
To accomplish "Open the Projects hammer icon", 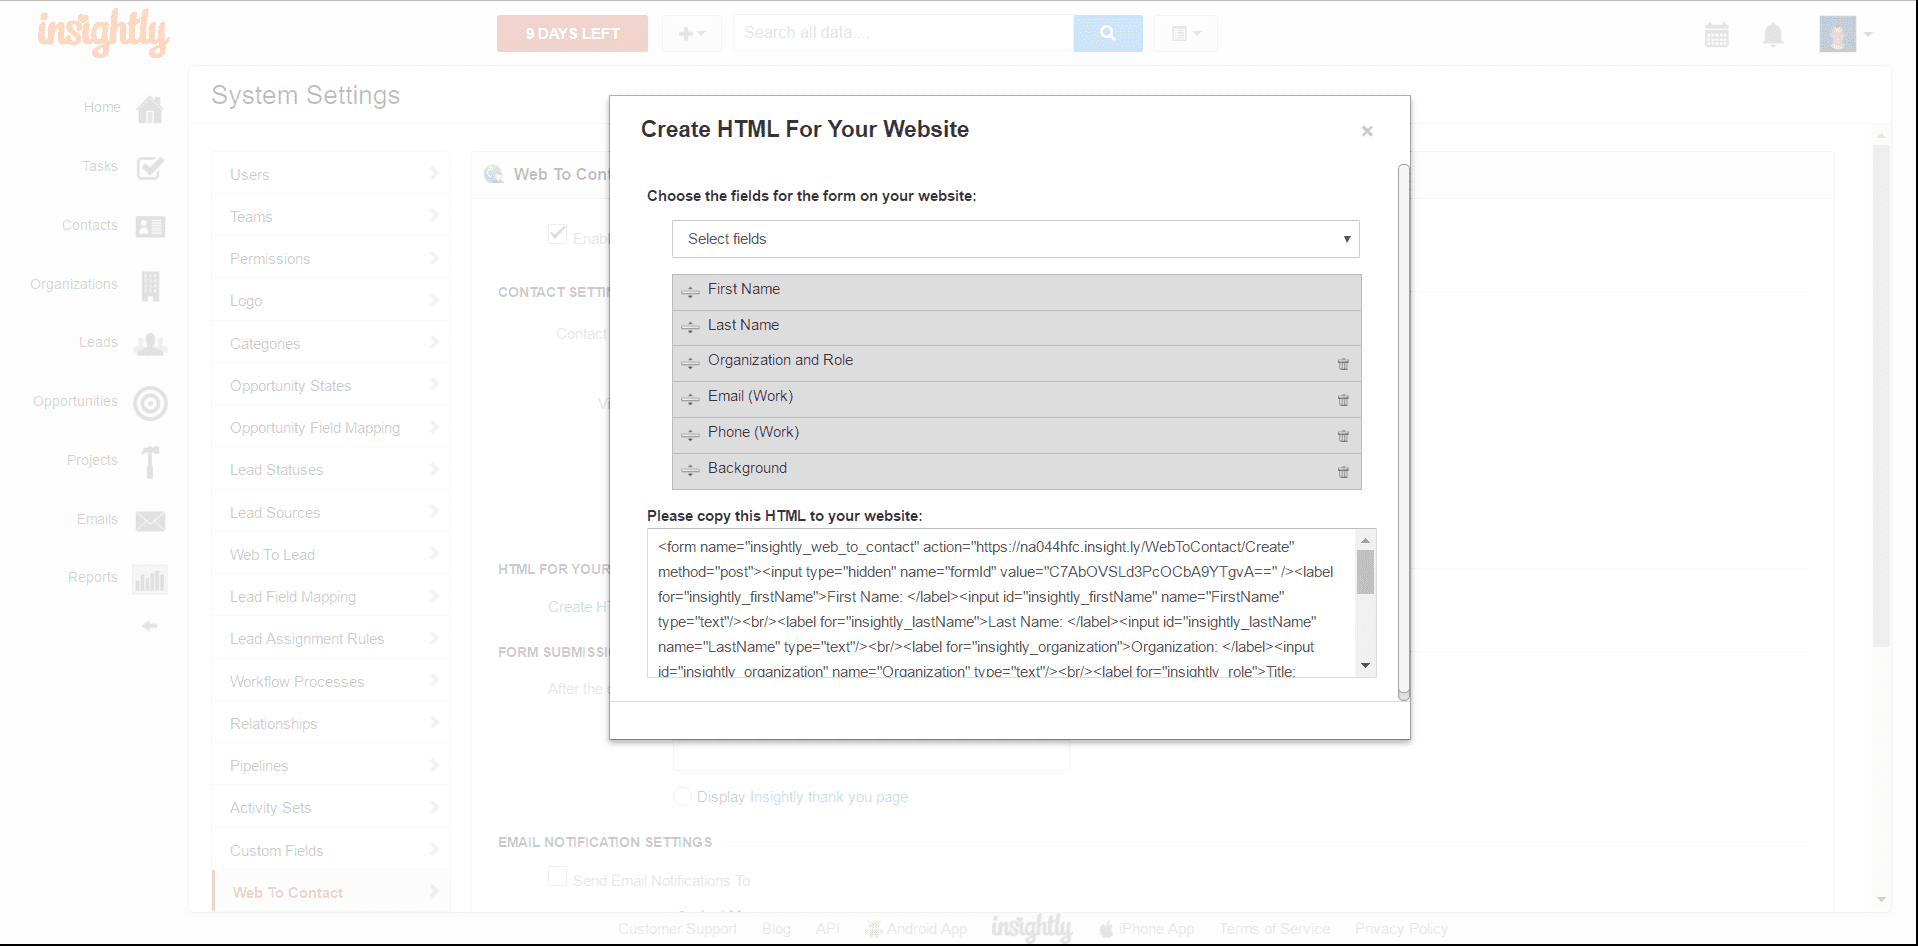I will [150, 462].
